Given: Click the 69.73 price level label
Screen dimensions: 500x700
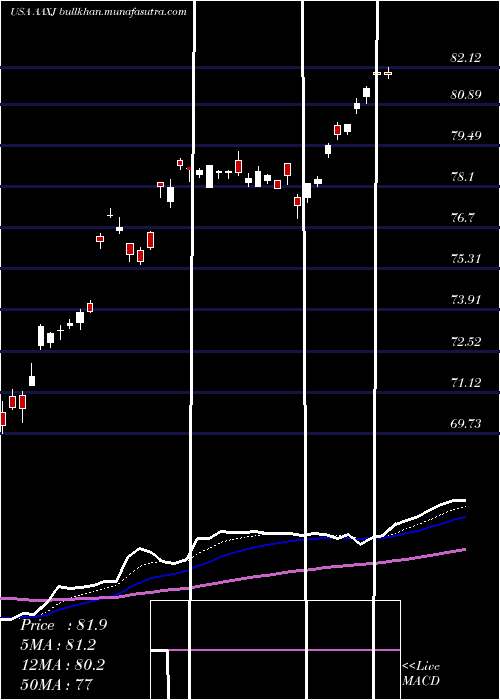Looking at the screenshot, I should coord(466,424).
